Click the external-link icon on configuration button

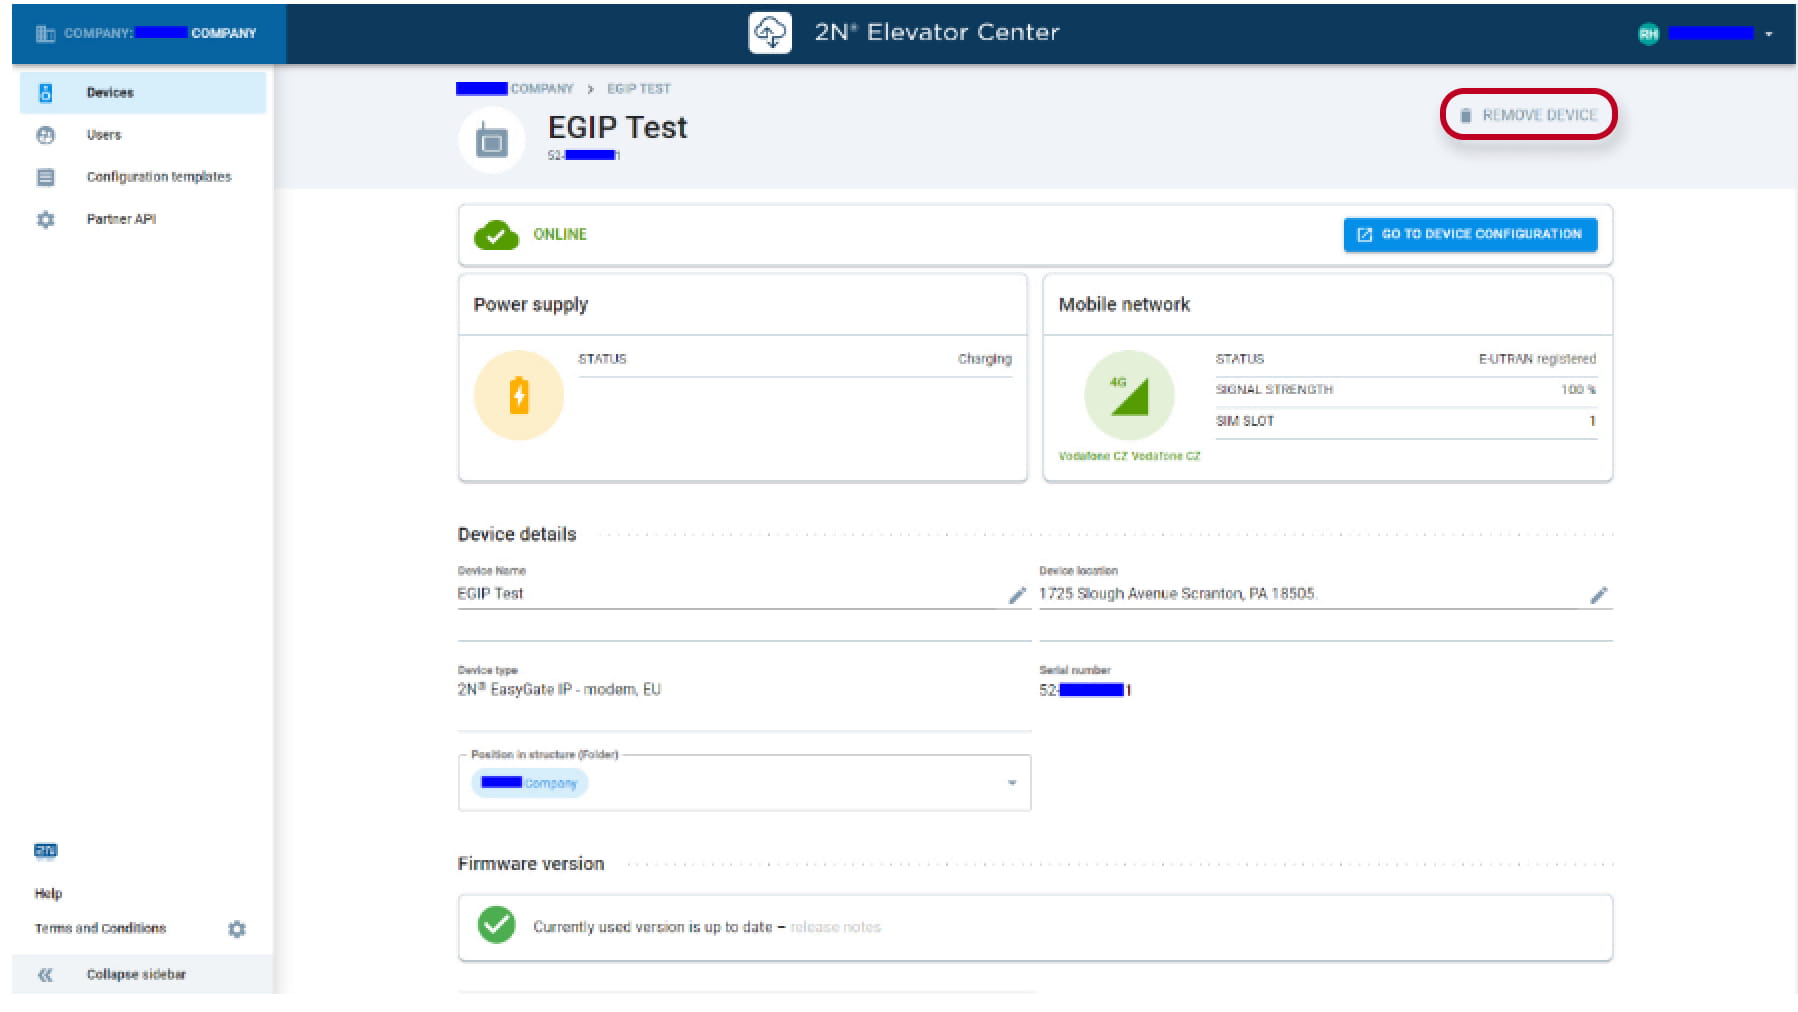point(1364,235)
